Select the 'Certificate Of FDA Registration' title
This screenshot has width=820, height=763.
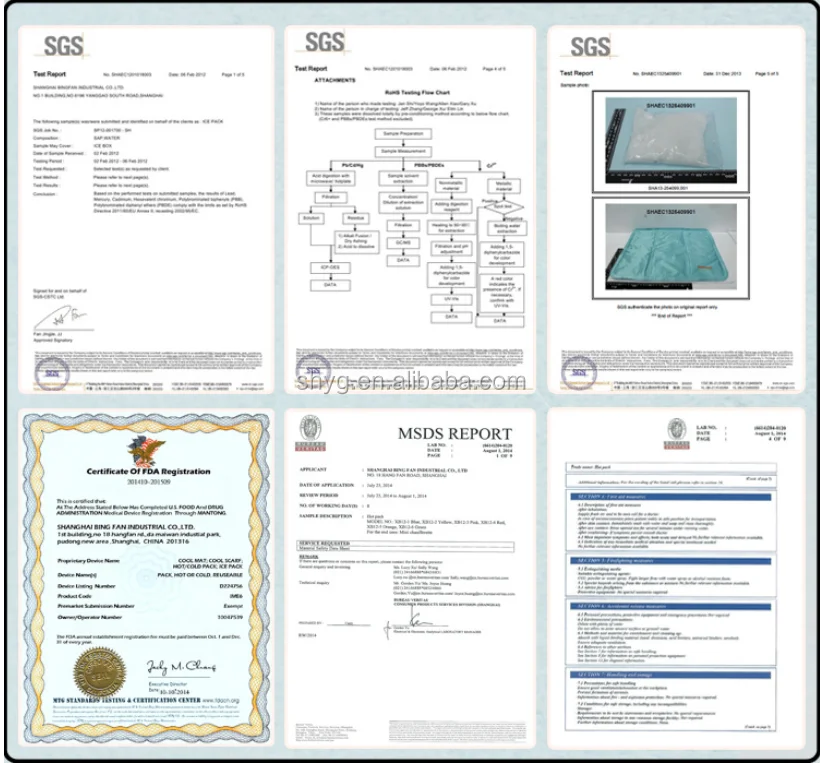(x=149, y=471)
